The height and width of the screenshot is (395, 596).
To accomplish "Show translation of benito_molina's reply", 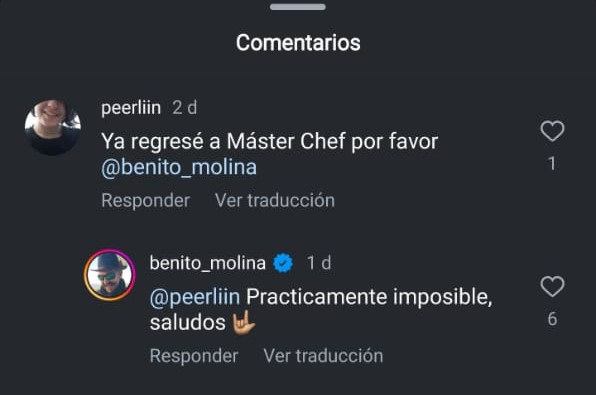I will pos(323,356).
